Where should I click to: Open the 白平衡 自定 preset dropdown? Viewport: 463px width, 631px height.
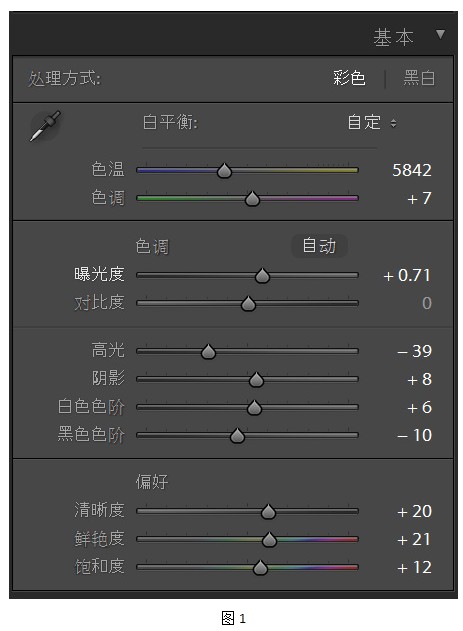point(372,122)
